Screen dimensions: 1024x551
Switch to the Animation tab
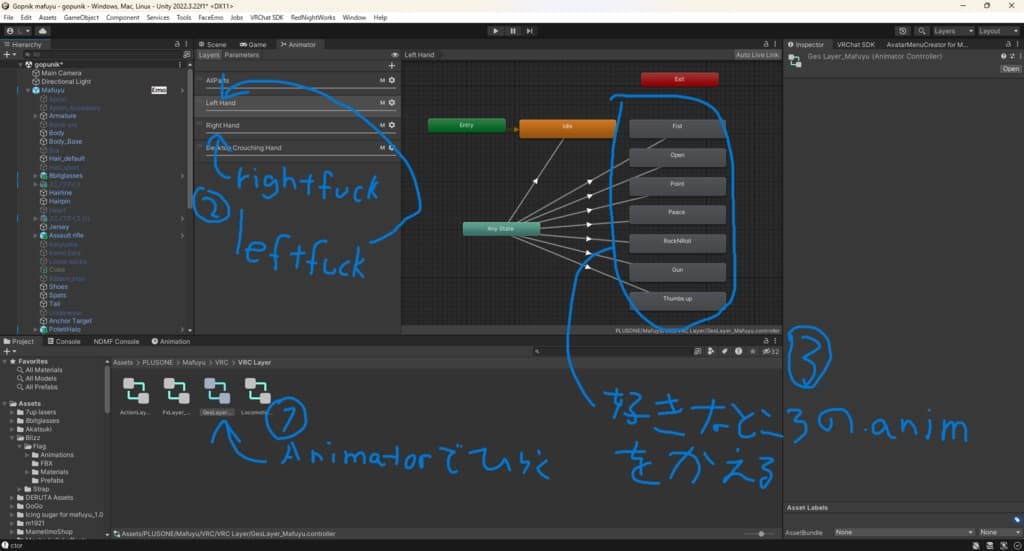pyautogui.click(x=171, y=341)
